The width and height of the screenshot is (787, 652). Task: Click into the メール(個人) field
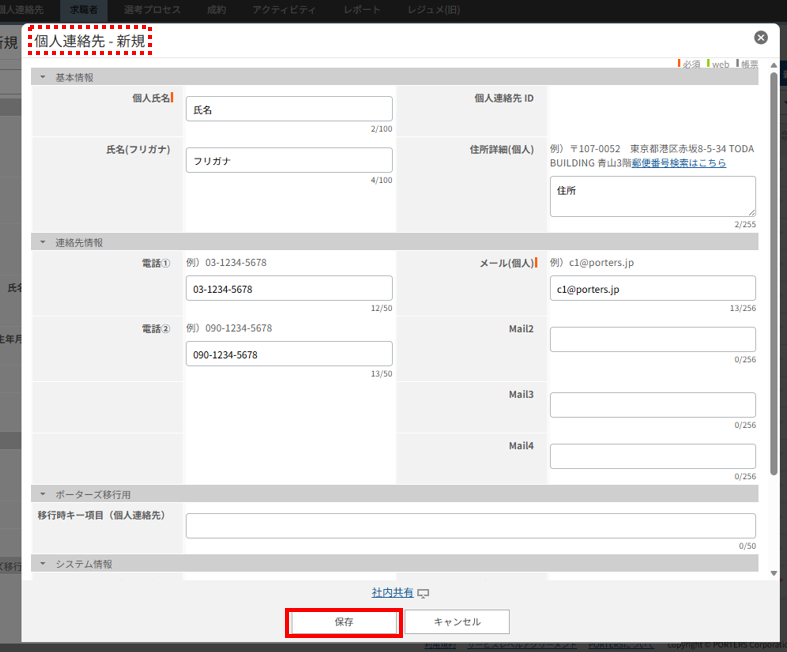[652, 289]
